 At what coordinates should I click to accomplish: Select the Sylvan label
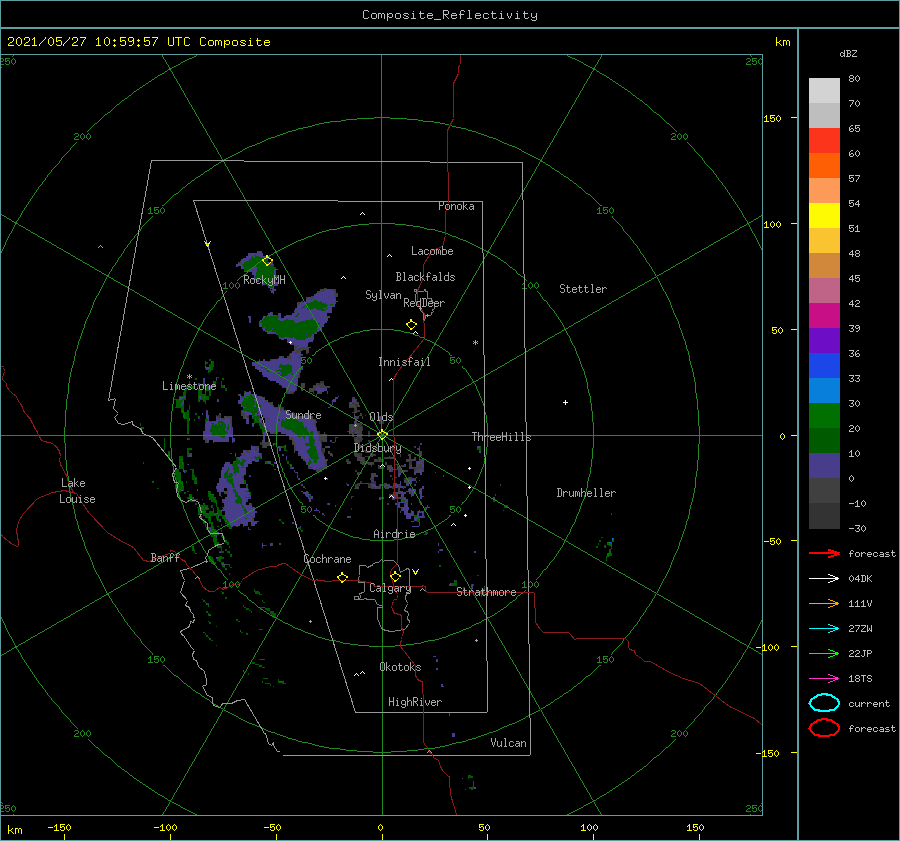click(383, 295)
